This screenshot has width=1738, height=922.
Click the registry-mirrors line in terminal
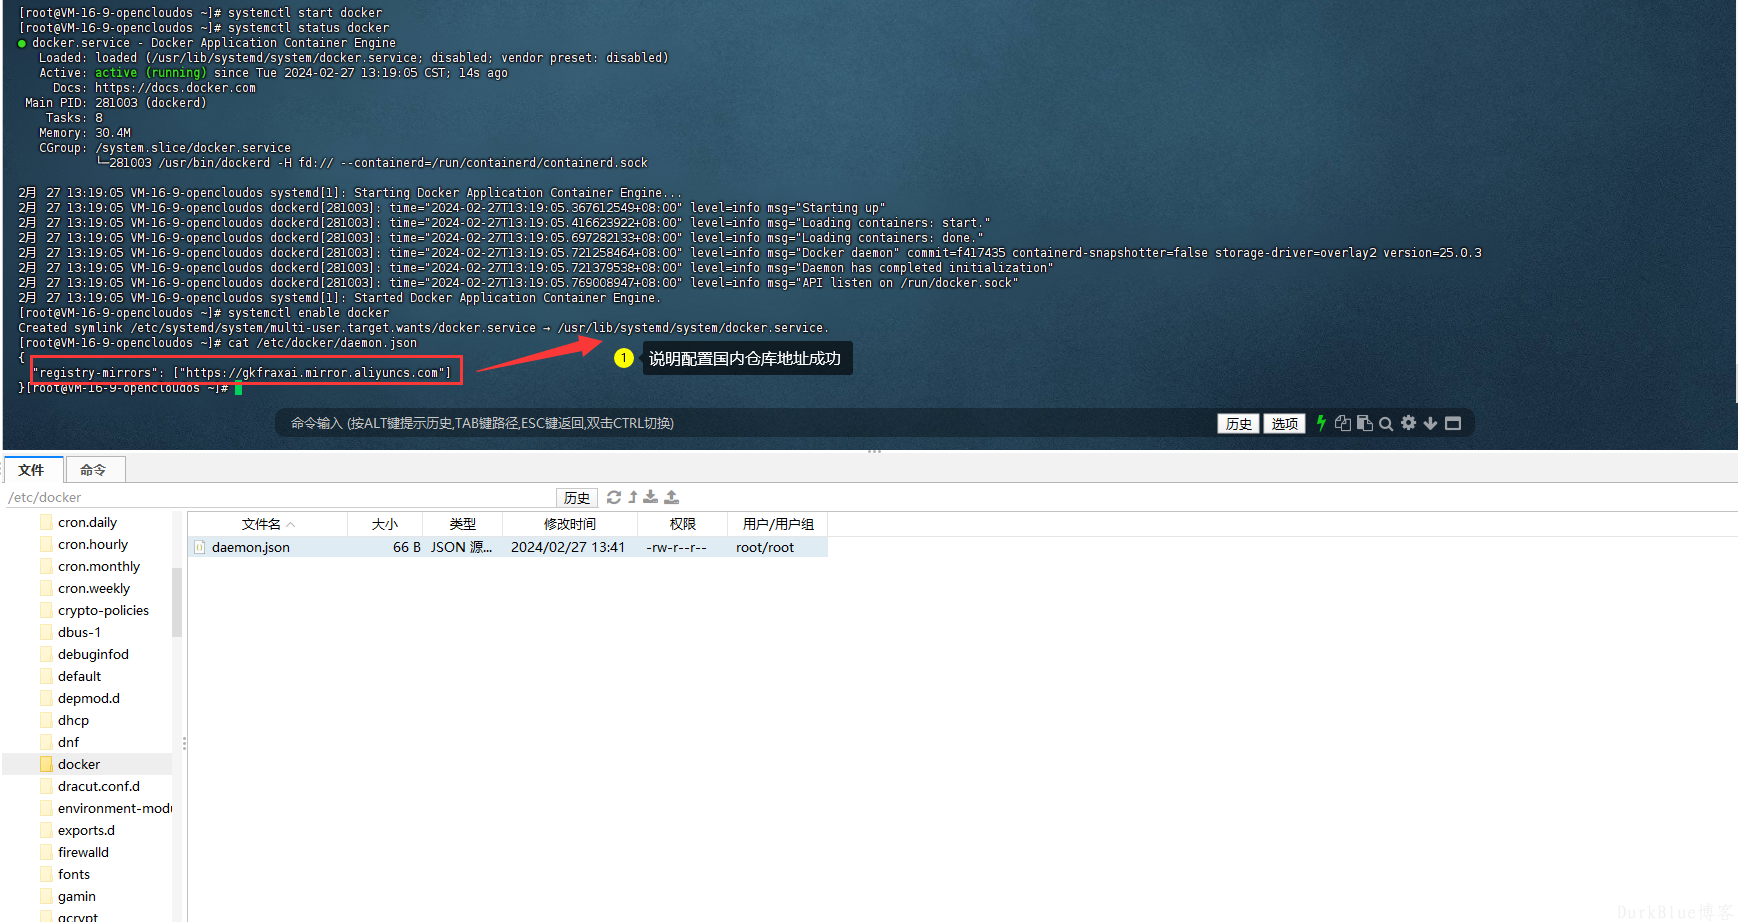(x=242, y=373)
